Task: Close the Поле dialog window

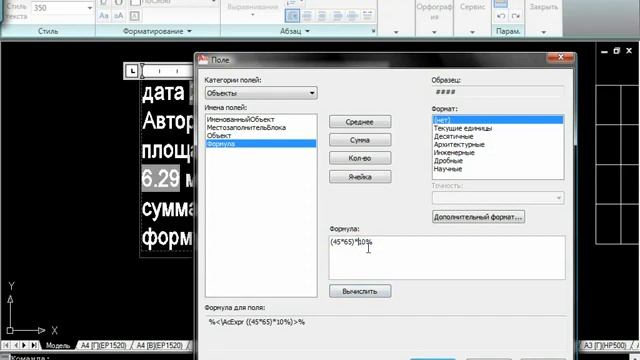Action: click(560, 58)
